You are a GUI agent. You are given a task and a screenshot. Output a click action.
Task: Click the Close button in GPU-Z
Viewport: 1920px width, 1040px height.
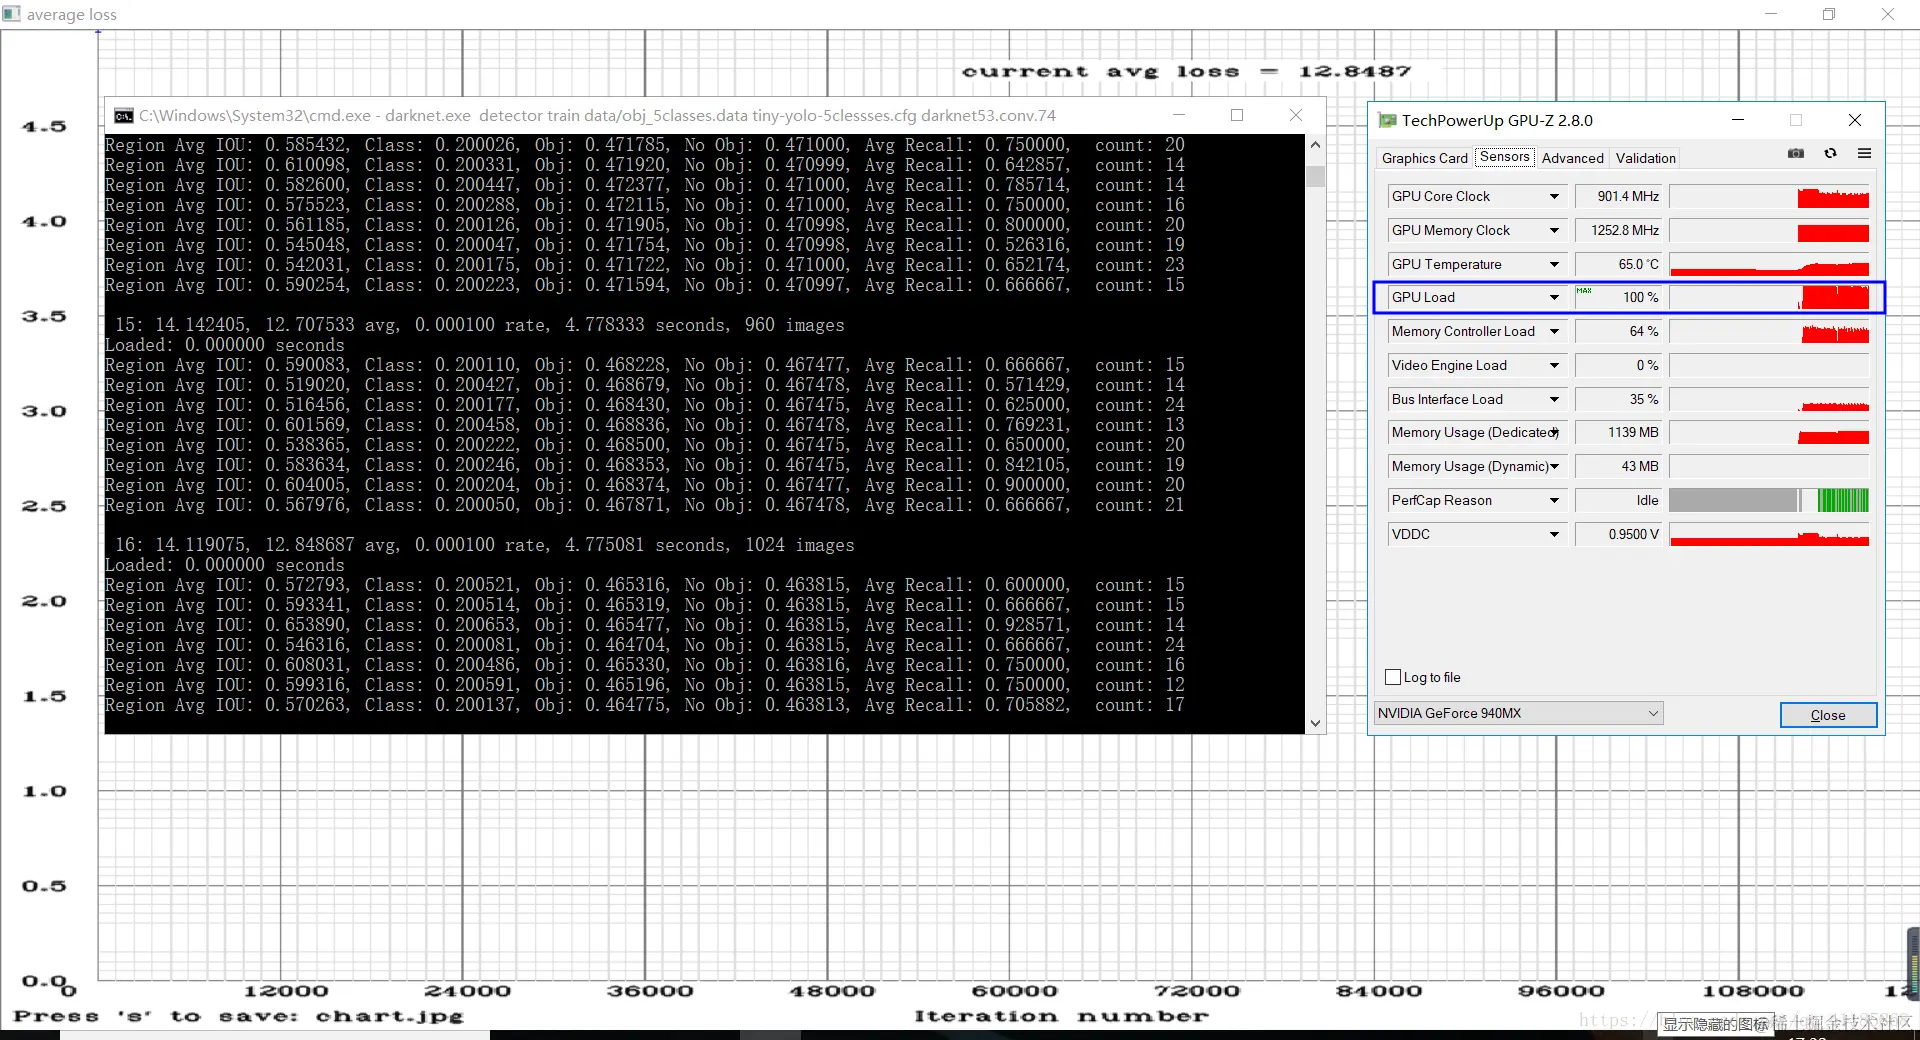1828,715
